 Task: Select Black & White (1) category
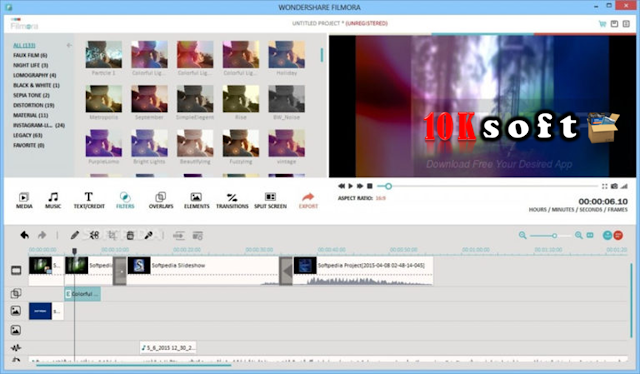tap(36, 85)
